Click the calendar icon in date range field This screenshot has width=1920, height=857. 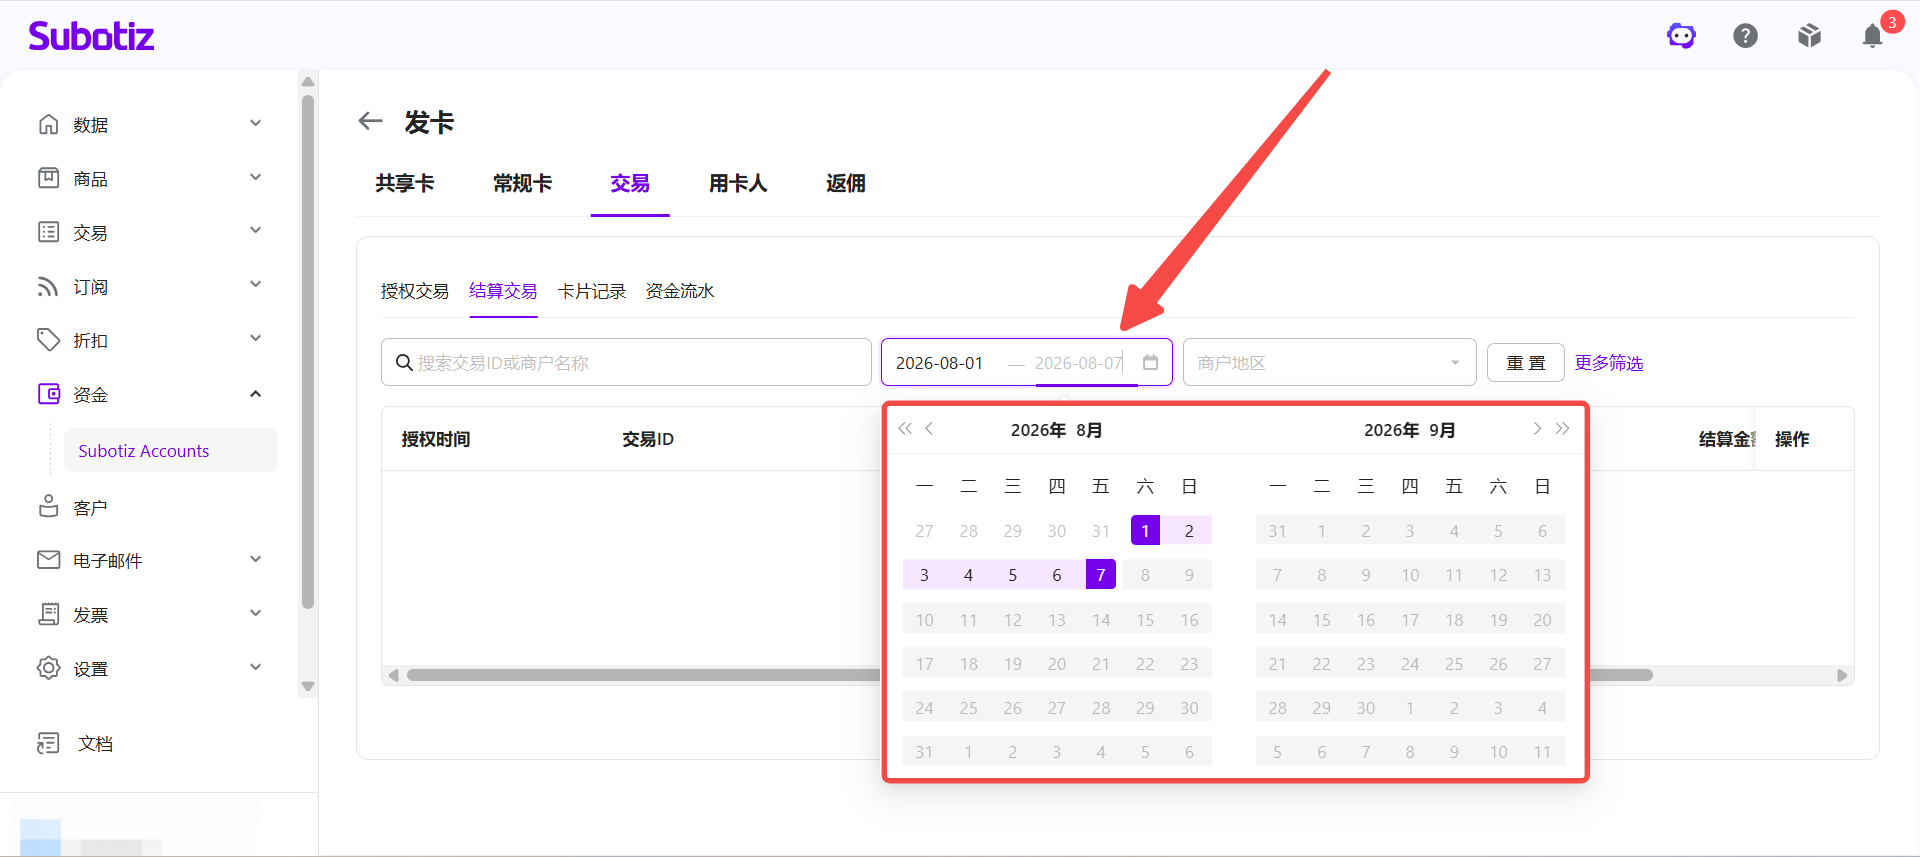coord(1150,362)
